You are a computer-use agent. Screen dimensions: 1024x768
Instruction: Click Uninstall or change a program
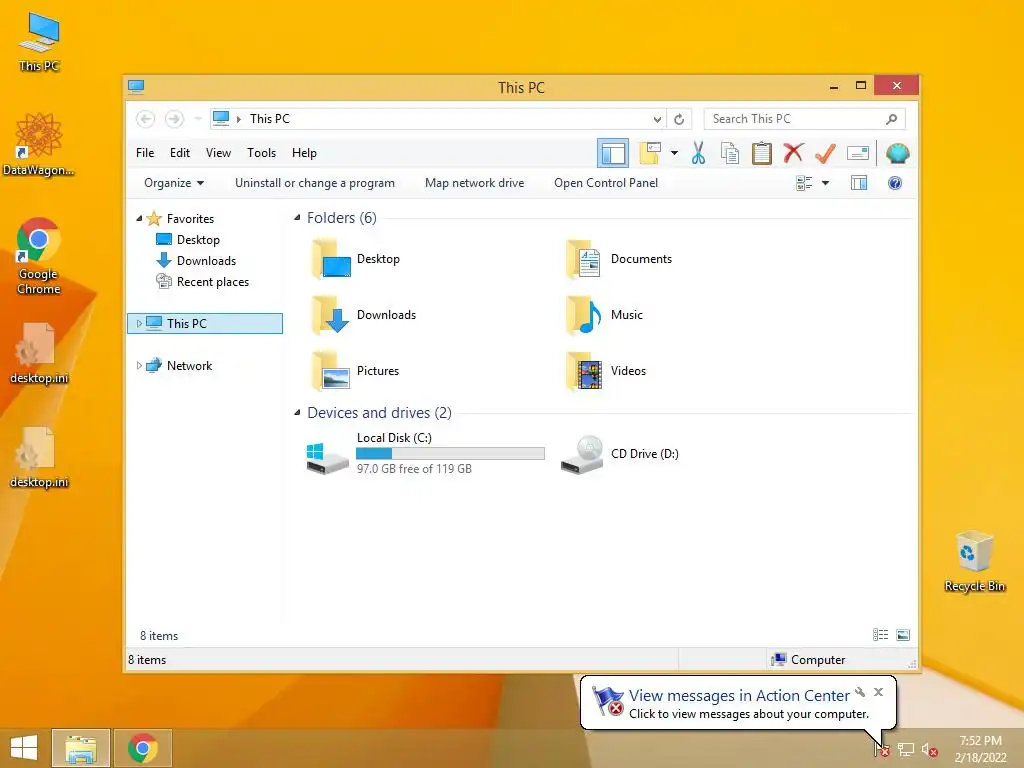click(315, 183)
